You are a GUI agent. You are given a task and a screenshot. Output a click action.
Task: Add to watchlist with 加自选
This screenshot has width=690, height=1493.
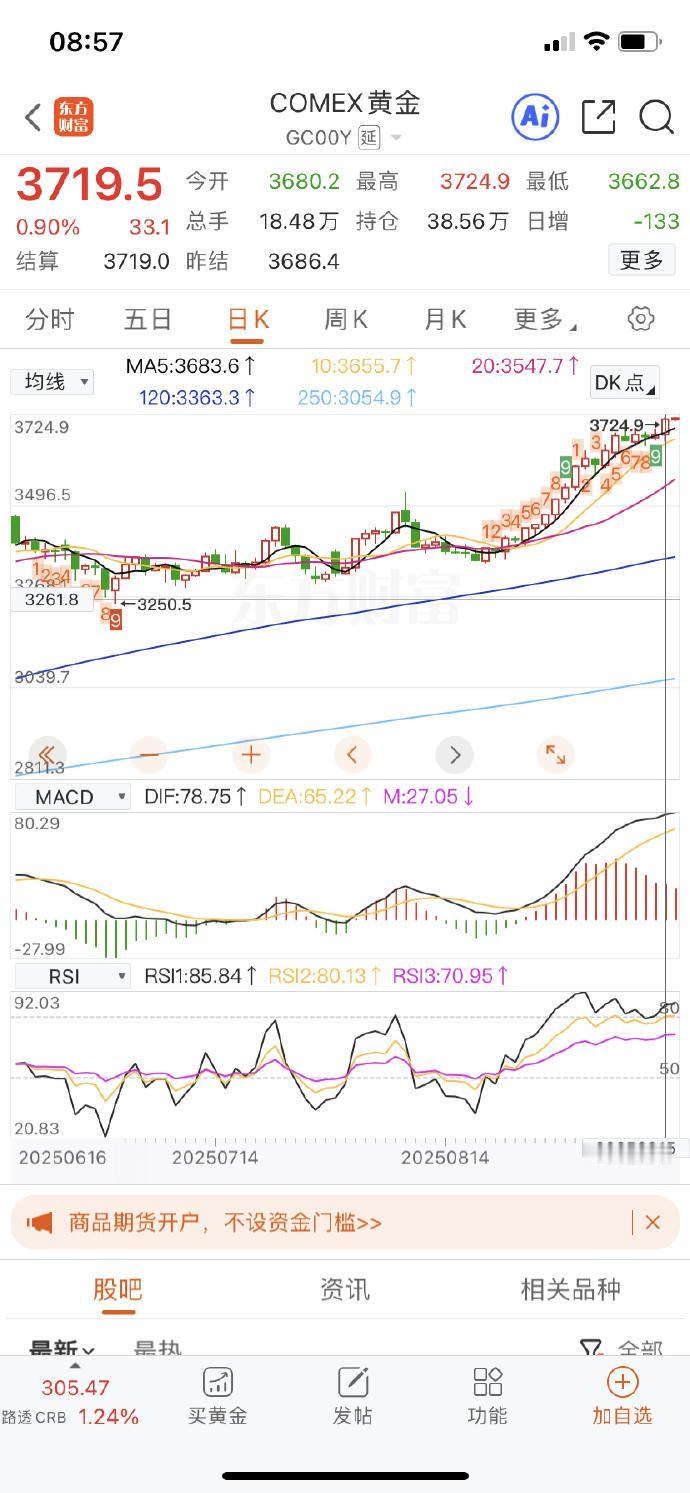(622, 1396)
